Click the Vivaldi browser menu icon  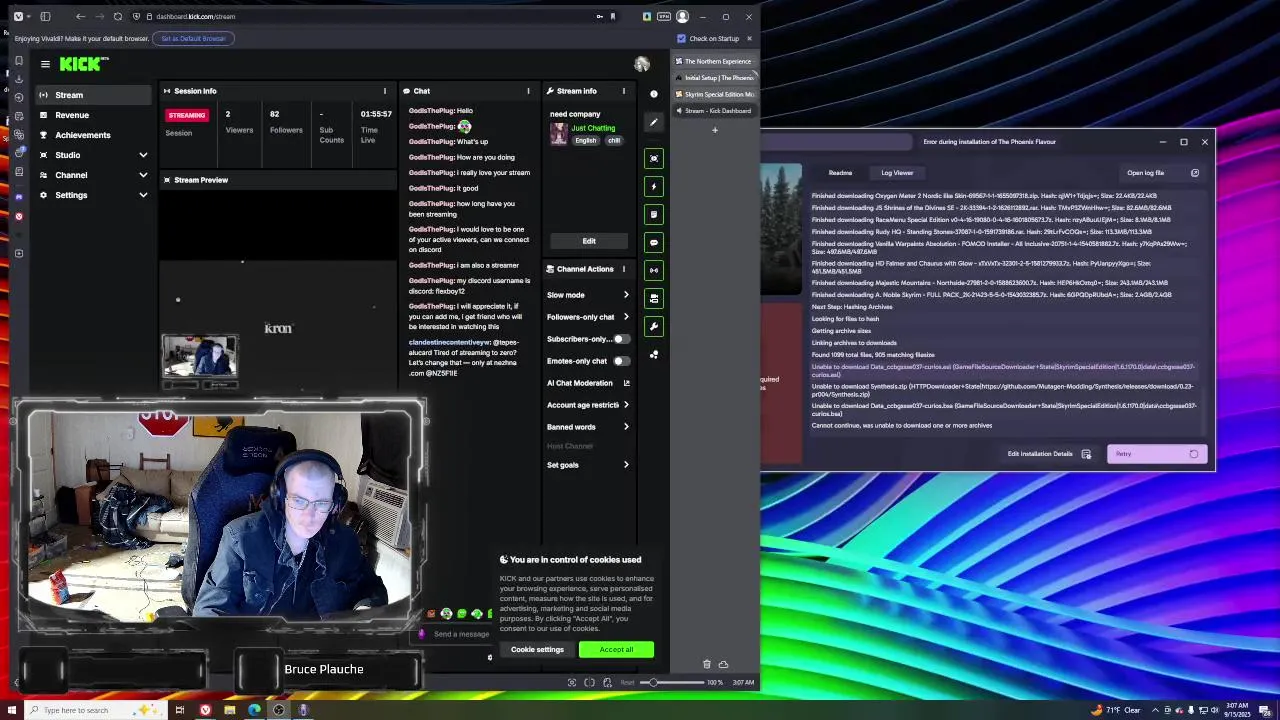point(18,16)
